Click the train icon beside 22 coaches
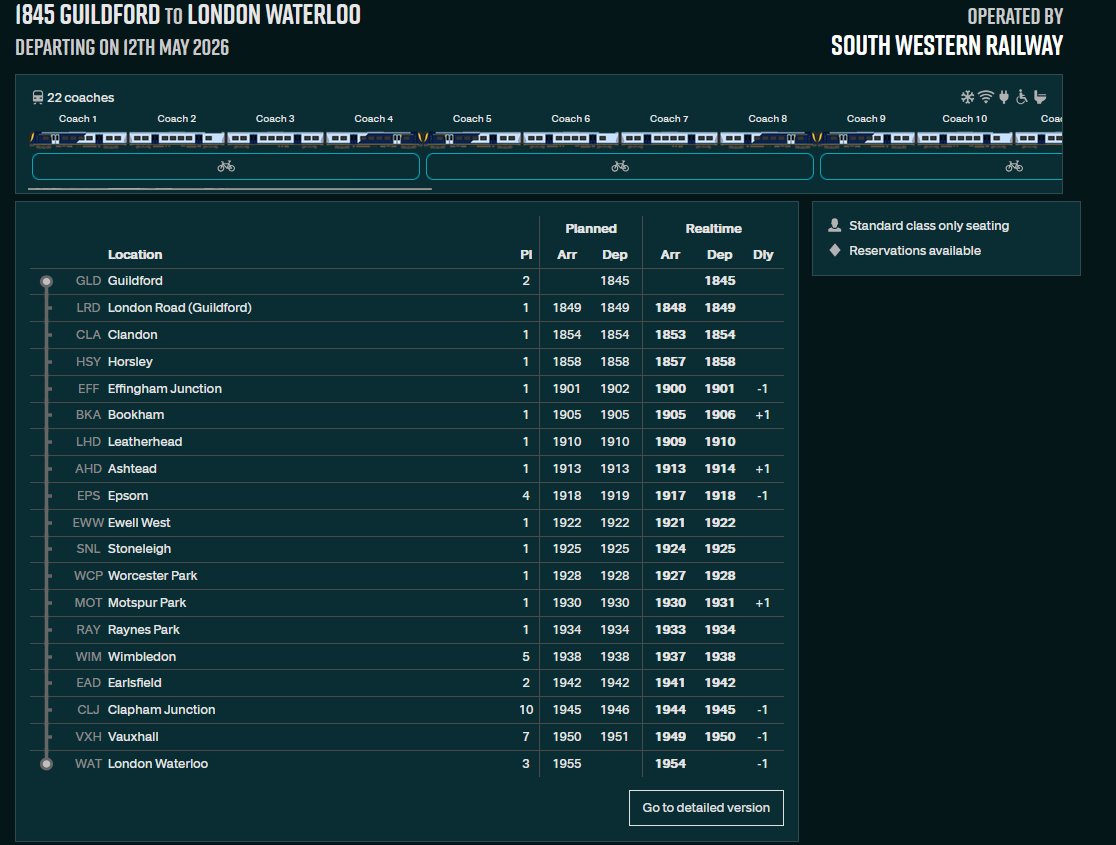This screenshot has width=1116, height=845. (x=38, y=98)
